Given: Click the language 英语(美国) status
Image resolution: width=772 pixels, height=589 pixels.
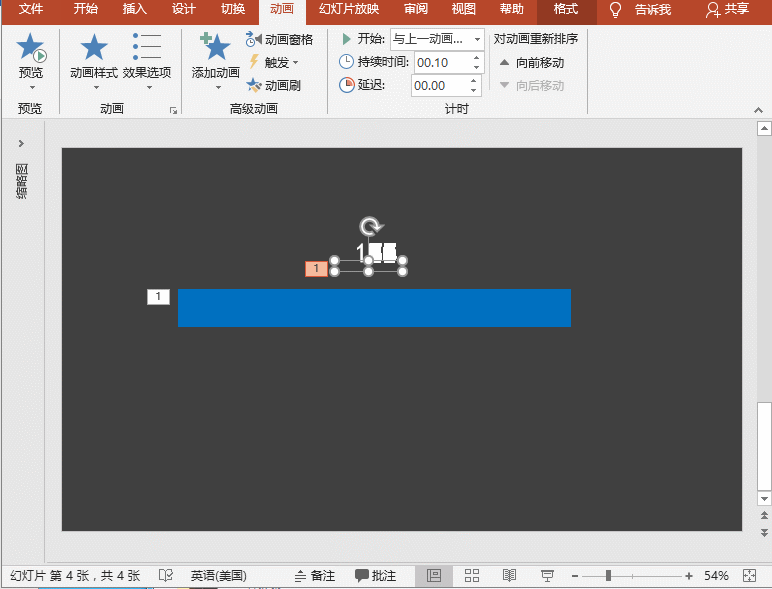Looking at the screenshot, I should coord(218,575).
